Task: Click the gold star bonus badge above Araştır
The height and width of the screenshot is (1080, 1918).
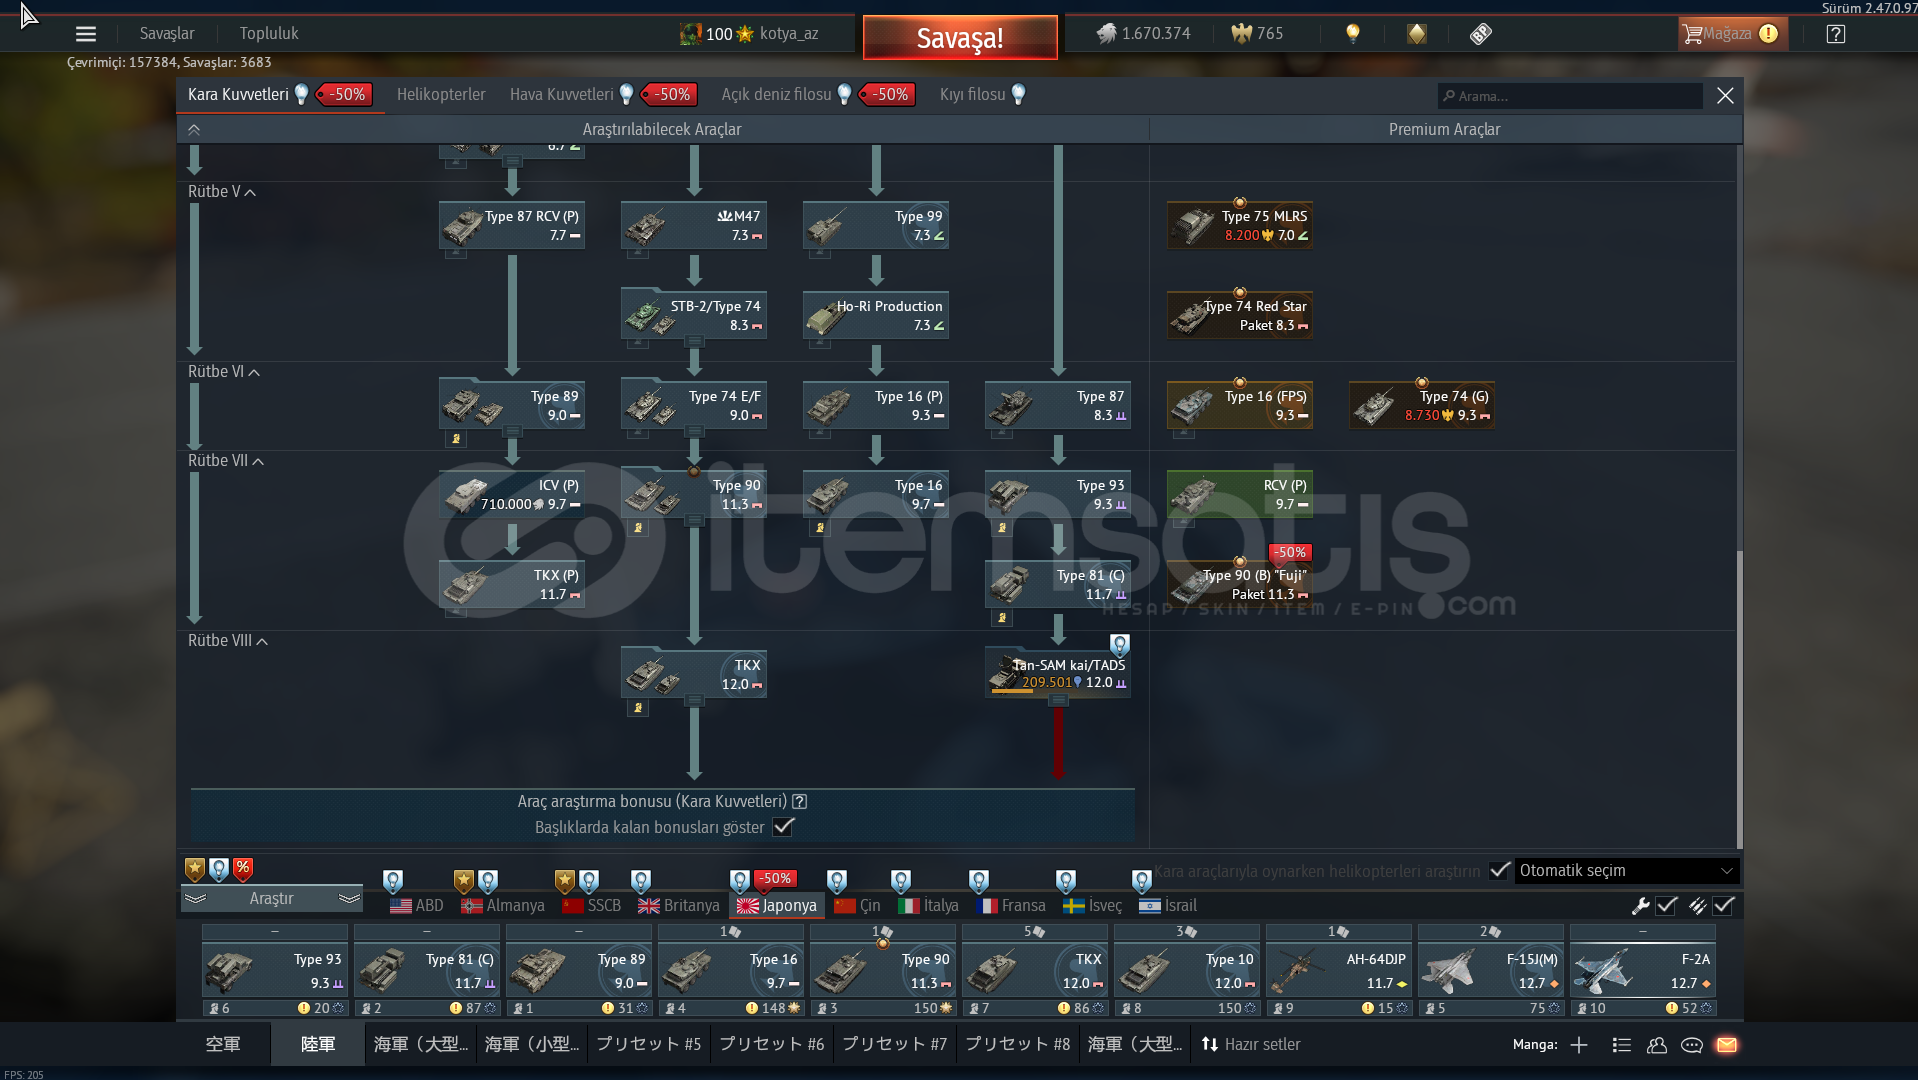Action: [195, 869]
